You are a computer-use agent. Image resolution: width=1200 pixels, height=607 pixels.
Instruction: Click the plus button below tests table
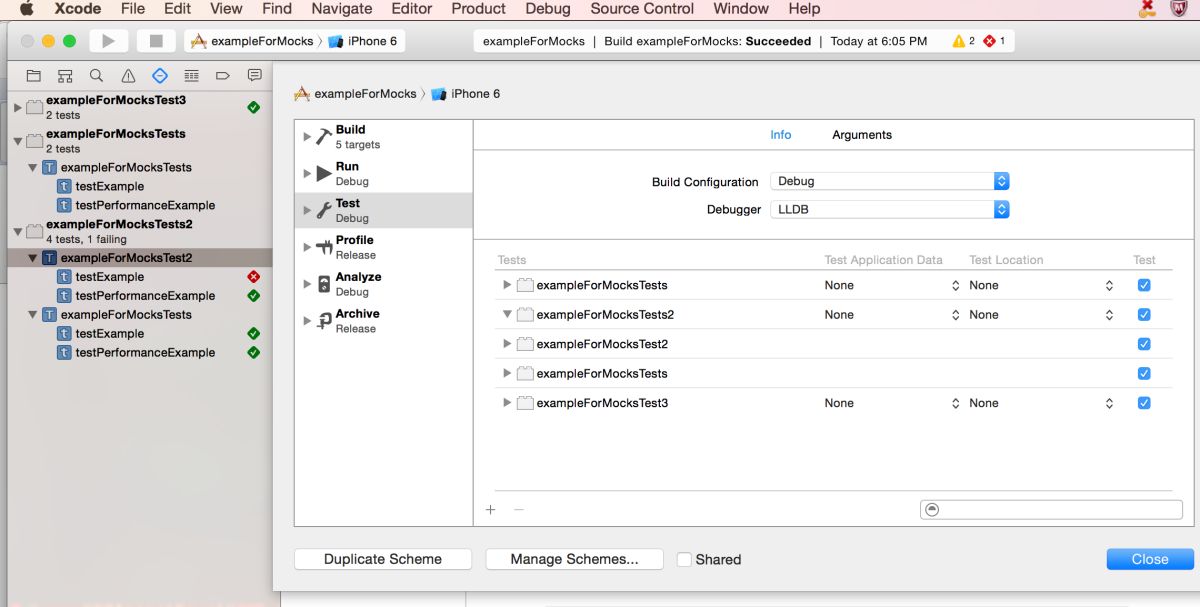[490, 509]
